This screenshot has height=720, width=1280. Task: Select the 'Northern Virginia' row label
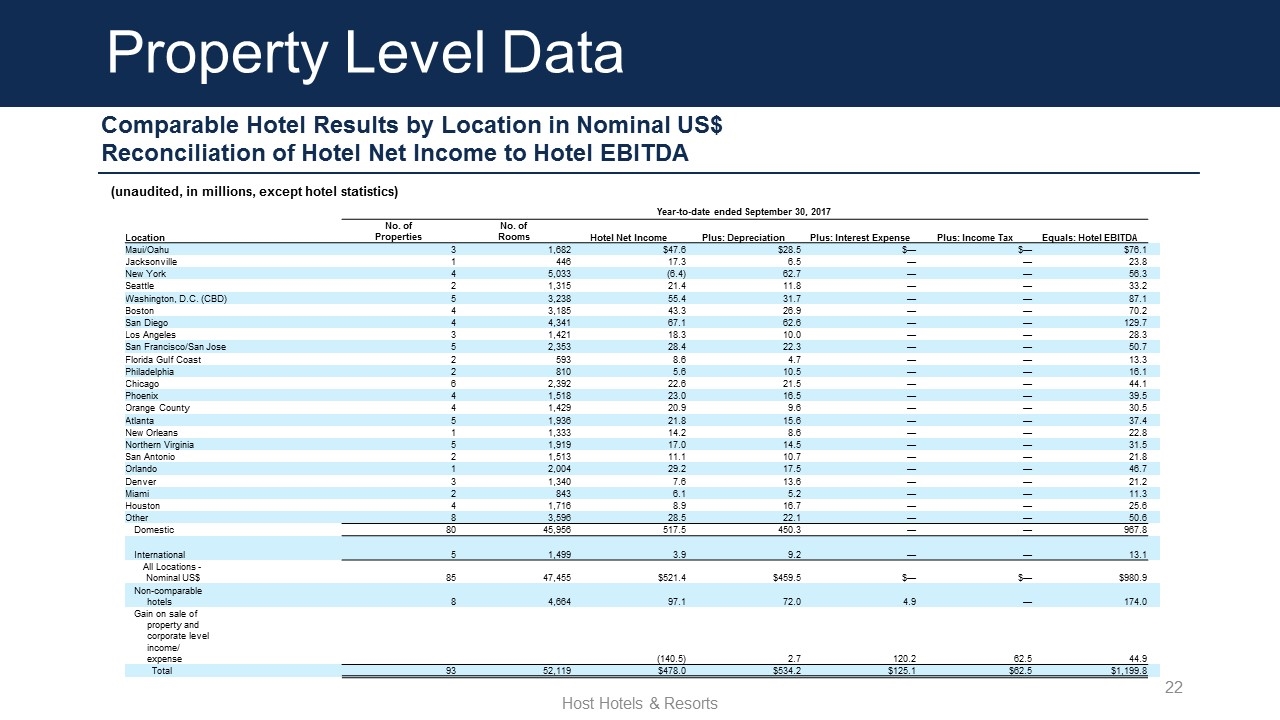click(x=160, y=444)
